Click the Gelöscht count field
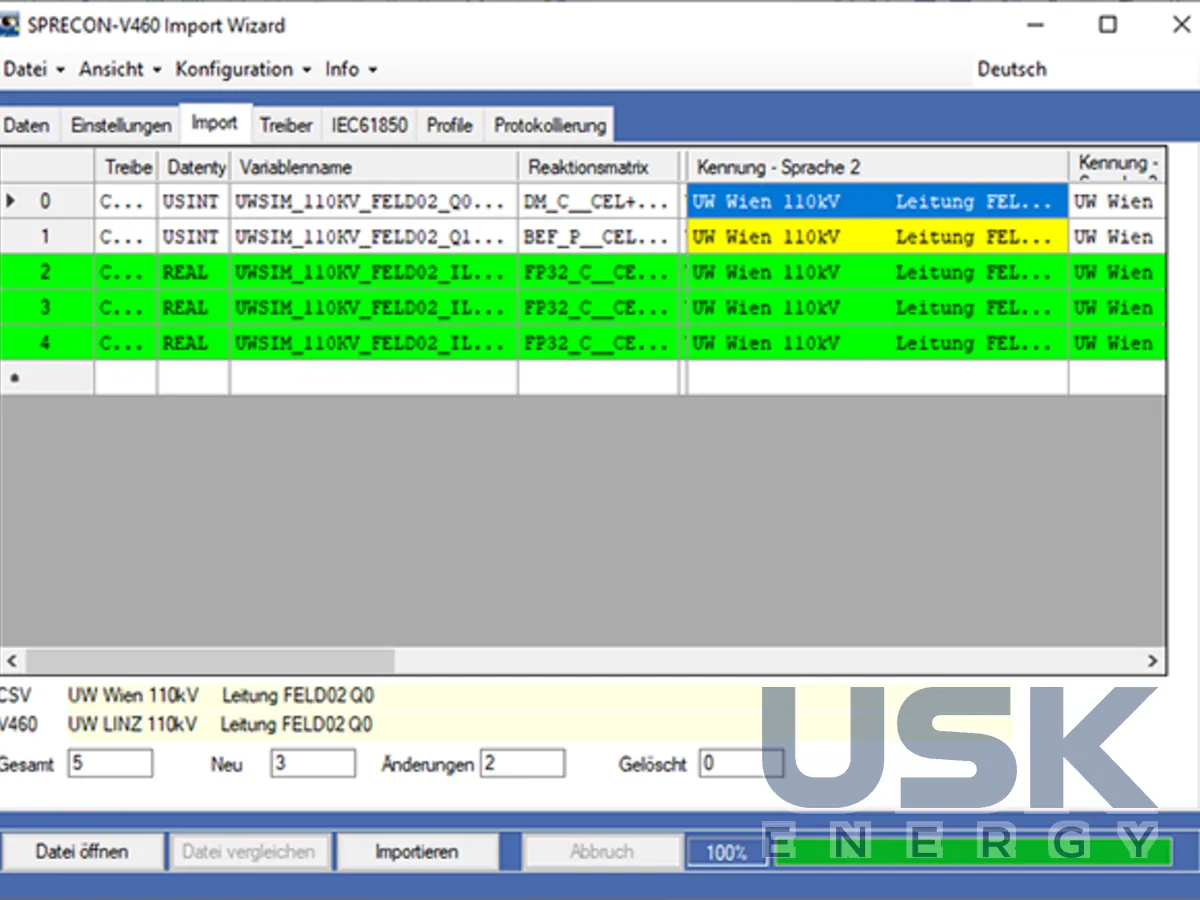Image resolution: width=1200 pixels, height=900 pixels. (740, 764)
